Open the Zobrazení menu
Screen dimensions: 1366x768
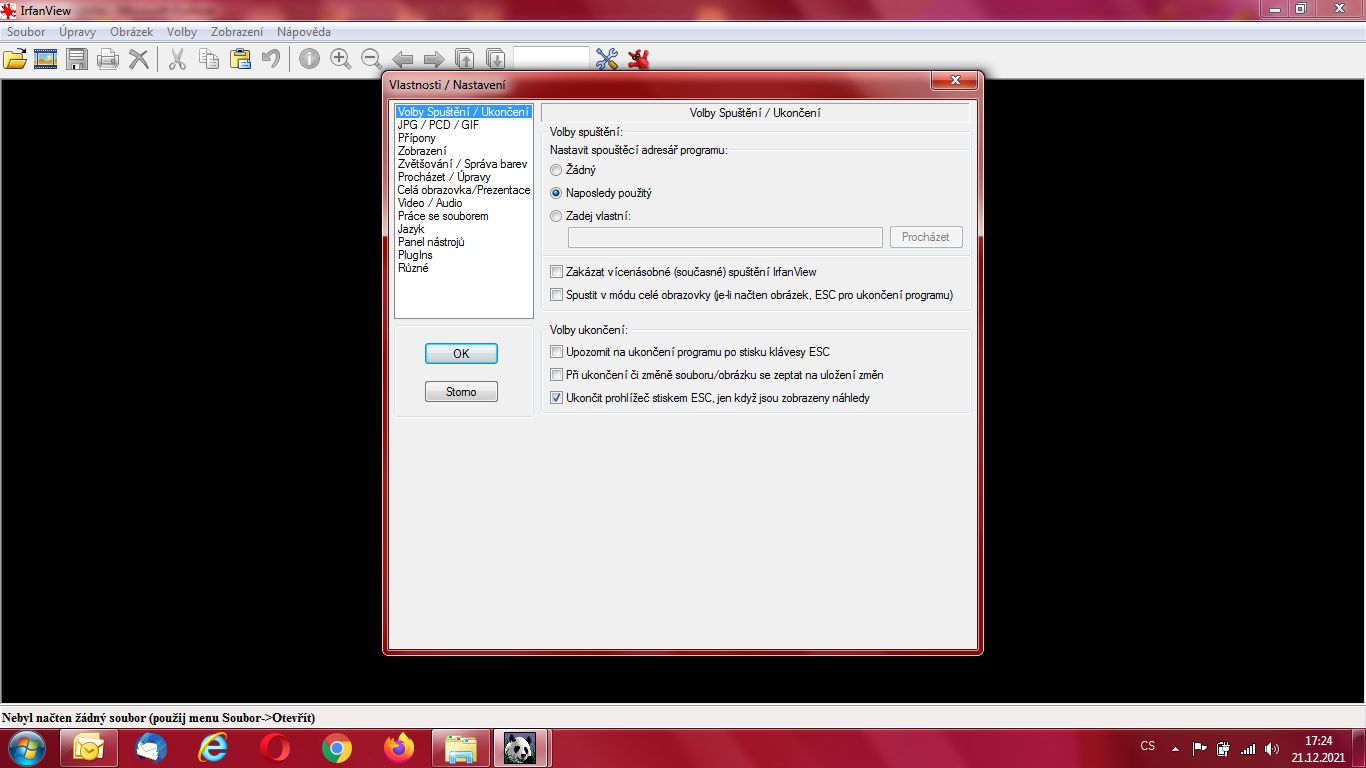tap(237, 32)
